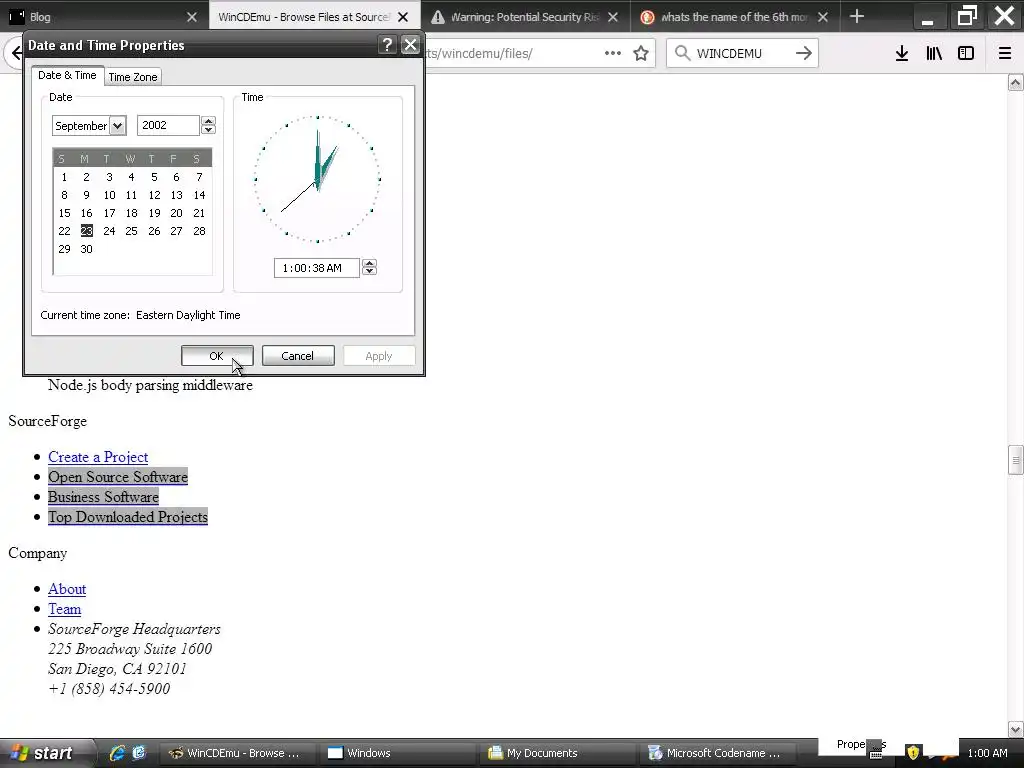Select day 19 in the calendar
Screen dimensions: 1024x768
(x=154, y=213)
